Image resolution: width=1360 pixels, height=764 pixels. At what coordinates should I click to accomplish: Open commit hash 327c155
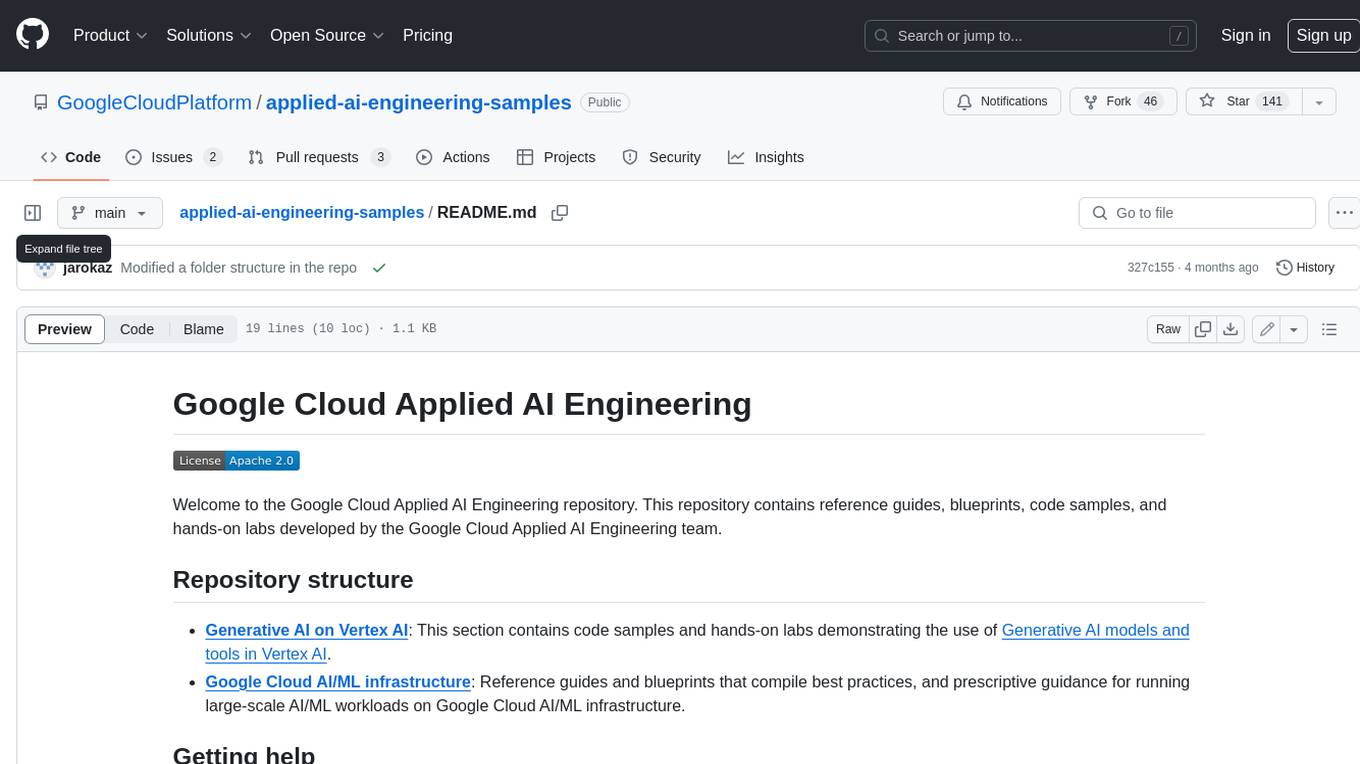point(1152,268)
